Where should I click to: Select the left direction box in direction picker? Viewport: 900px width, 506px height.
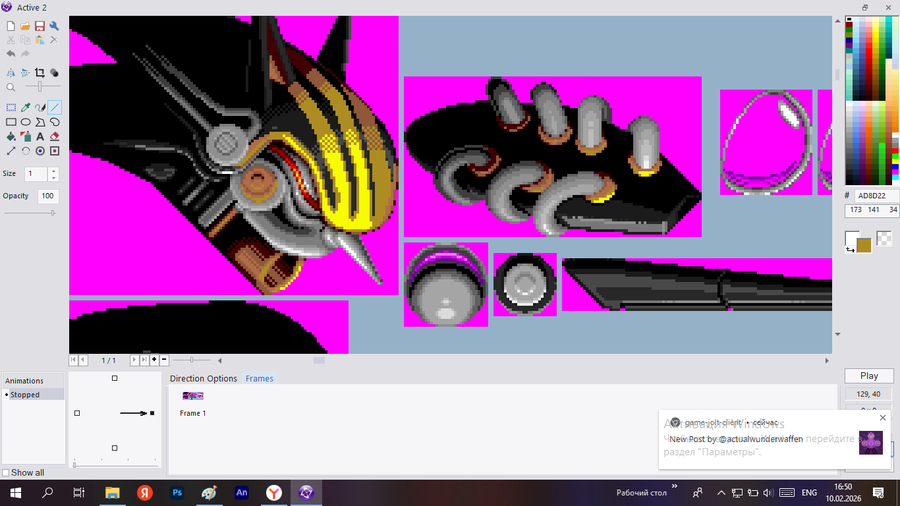pyautogui.click(x=77, y=413)
